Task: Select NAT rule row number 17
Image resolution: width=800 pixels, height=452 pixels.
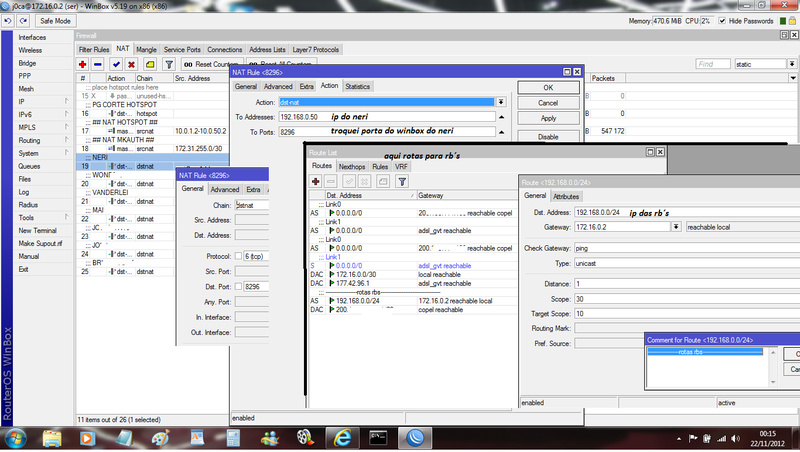Action: coord(153,131)
